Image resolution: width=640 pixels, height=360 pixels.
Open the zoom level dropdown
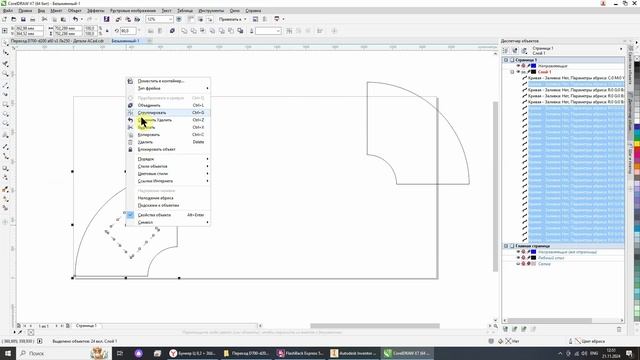pyautogui.click(x=170, y=19)
